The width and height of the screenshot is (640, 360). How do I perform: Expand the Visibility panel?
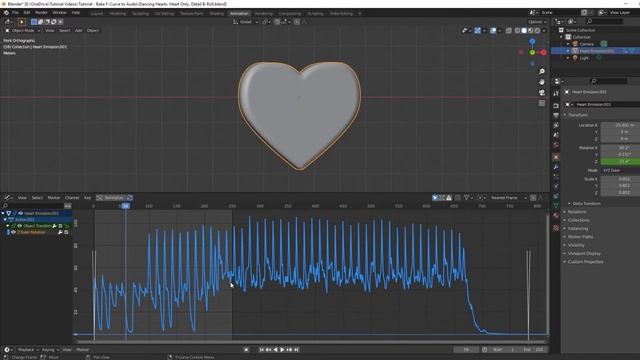(x=576, y=245)
